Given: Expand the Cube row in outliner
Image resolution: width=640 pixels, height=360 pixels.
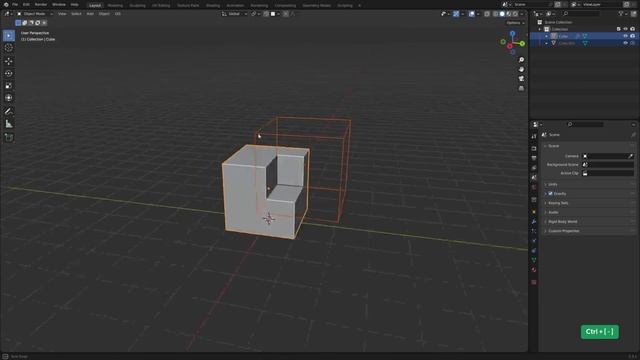Looking at the screenshot, I should (x=547, y=36).
